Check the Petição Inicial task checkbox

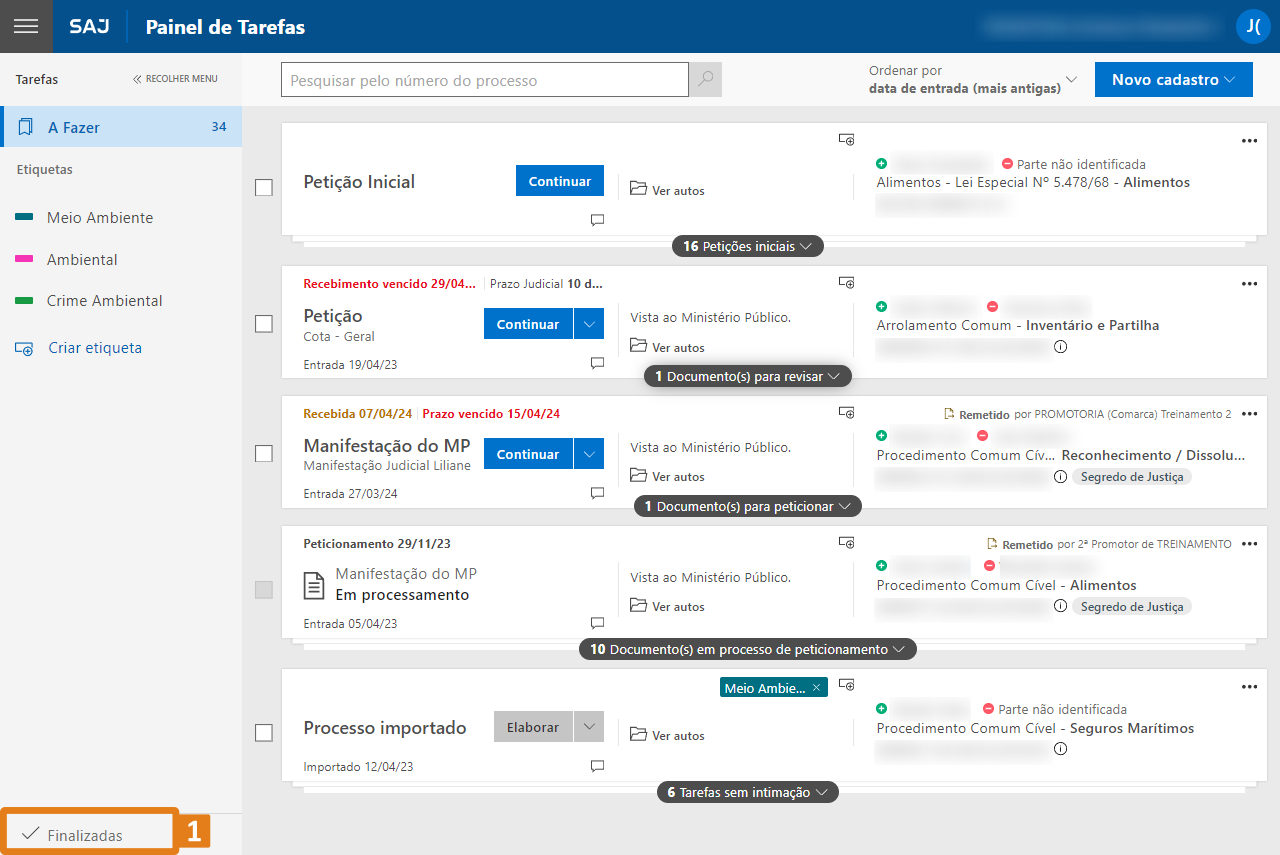(x=264, y=188)
